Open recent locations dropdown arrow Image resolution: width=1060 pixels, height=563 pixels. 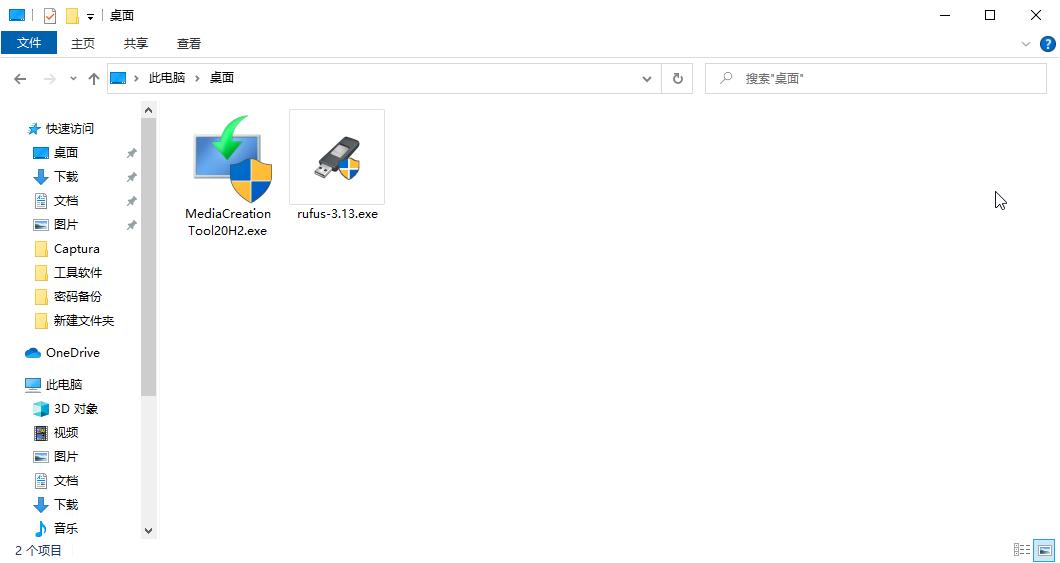[x=73, y=79]
